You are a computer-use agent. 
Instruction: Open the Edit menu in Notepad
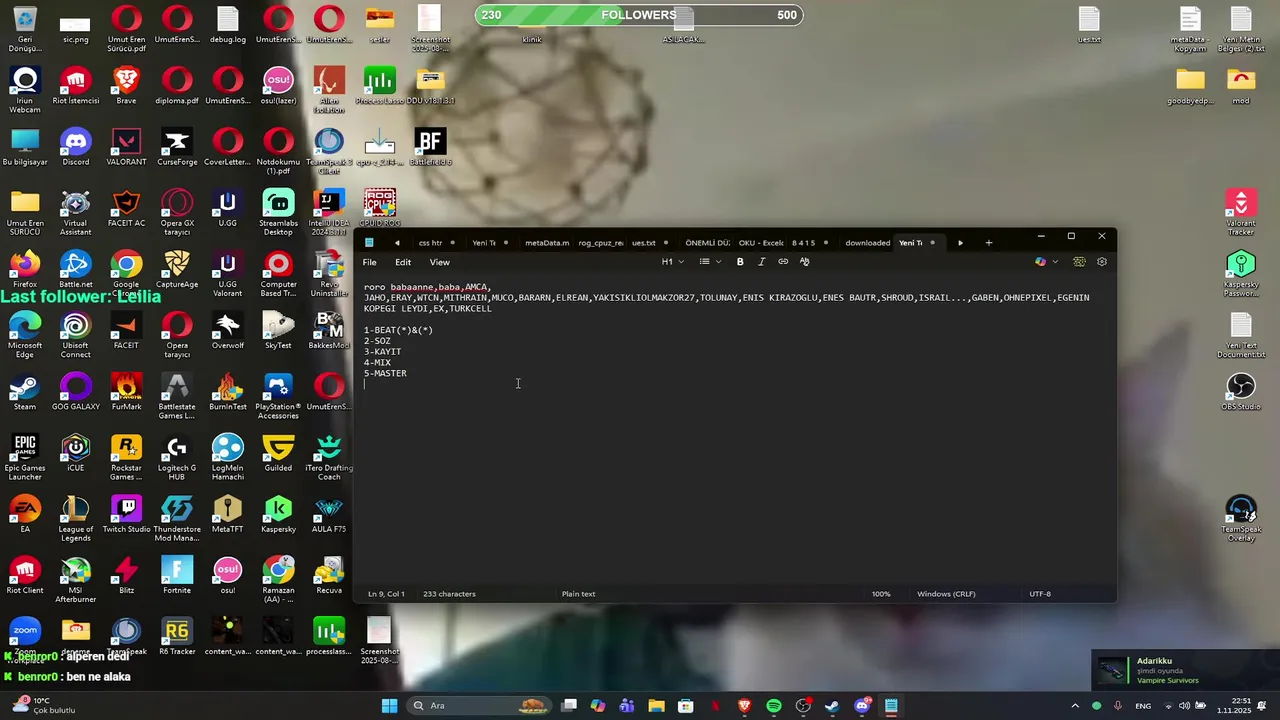point(403,262)
